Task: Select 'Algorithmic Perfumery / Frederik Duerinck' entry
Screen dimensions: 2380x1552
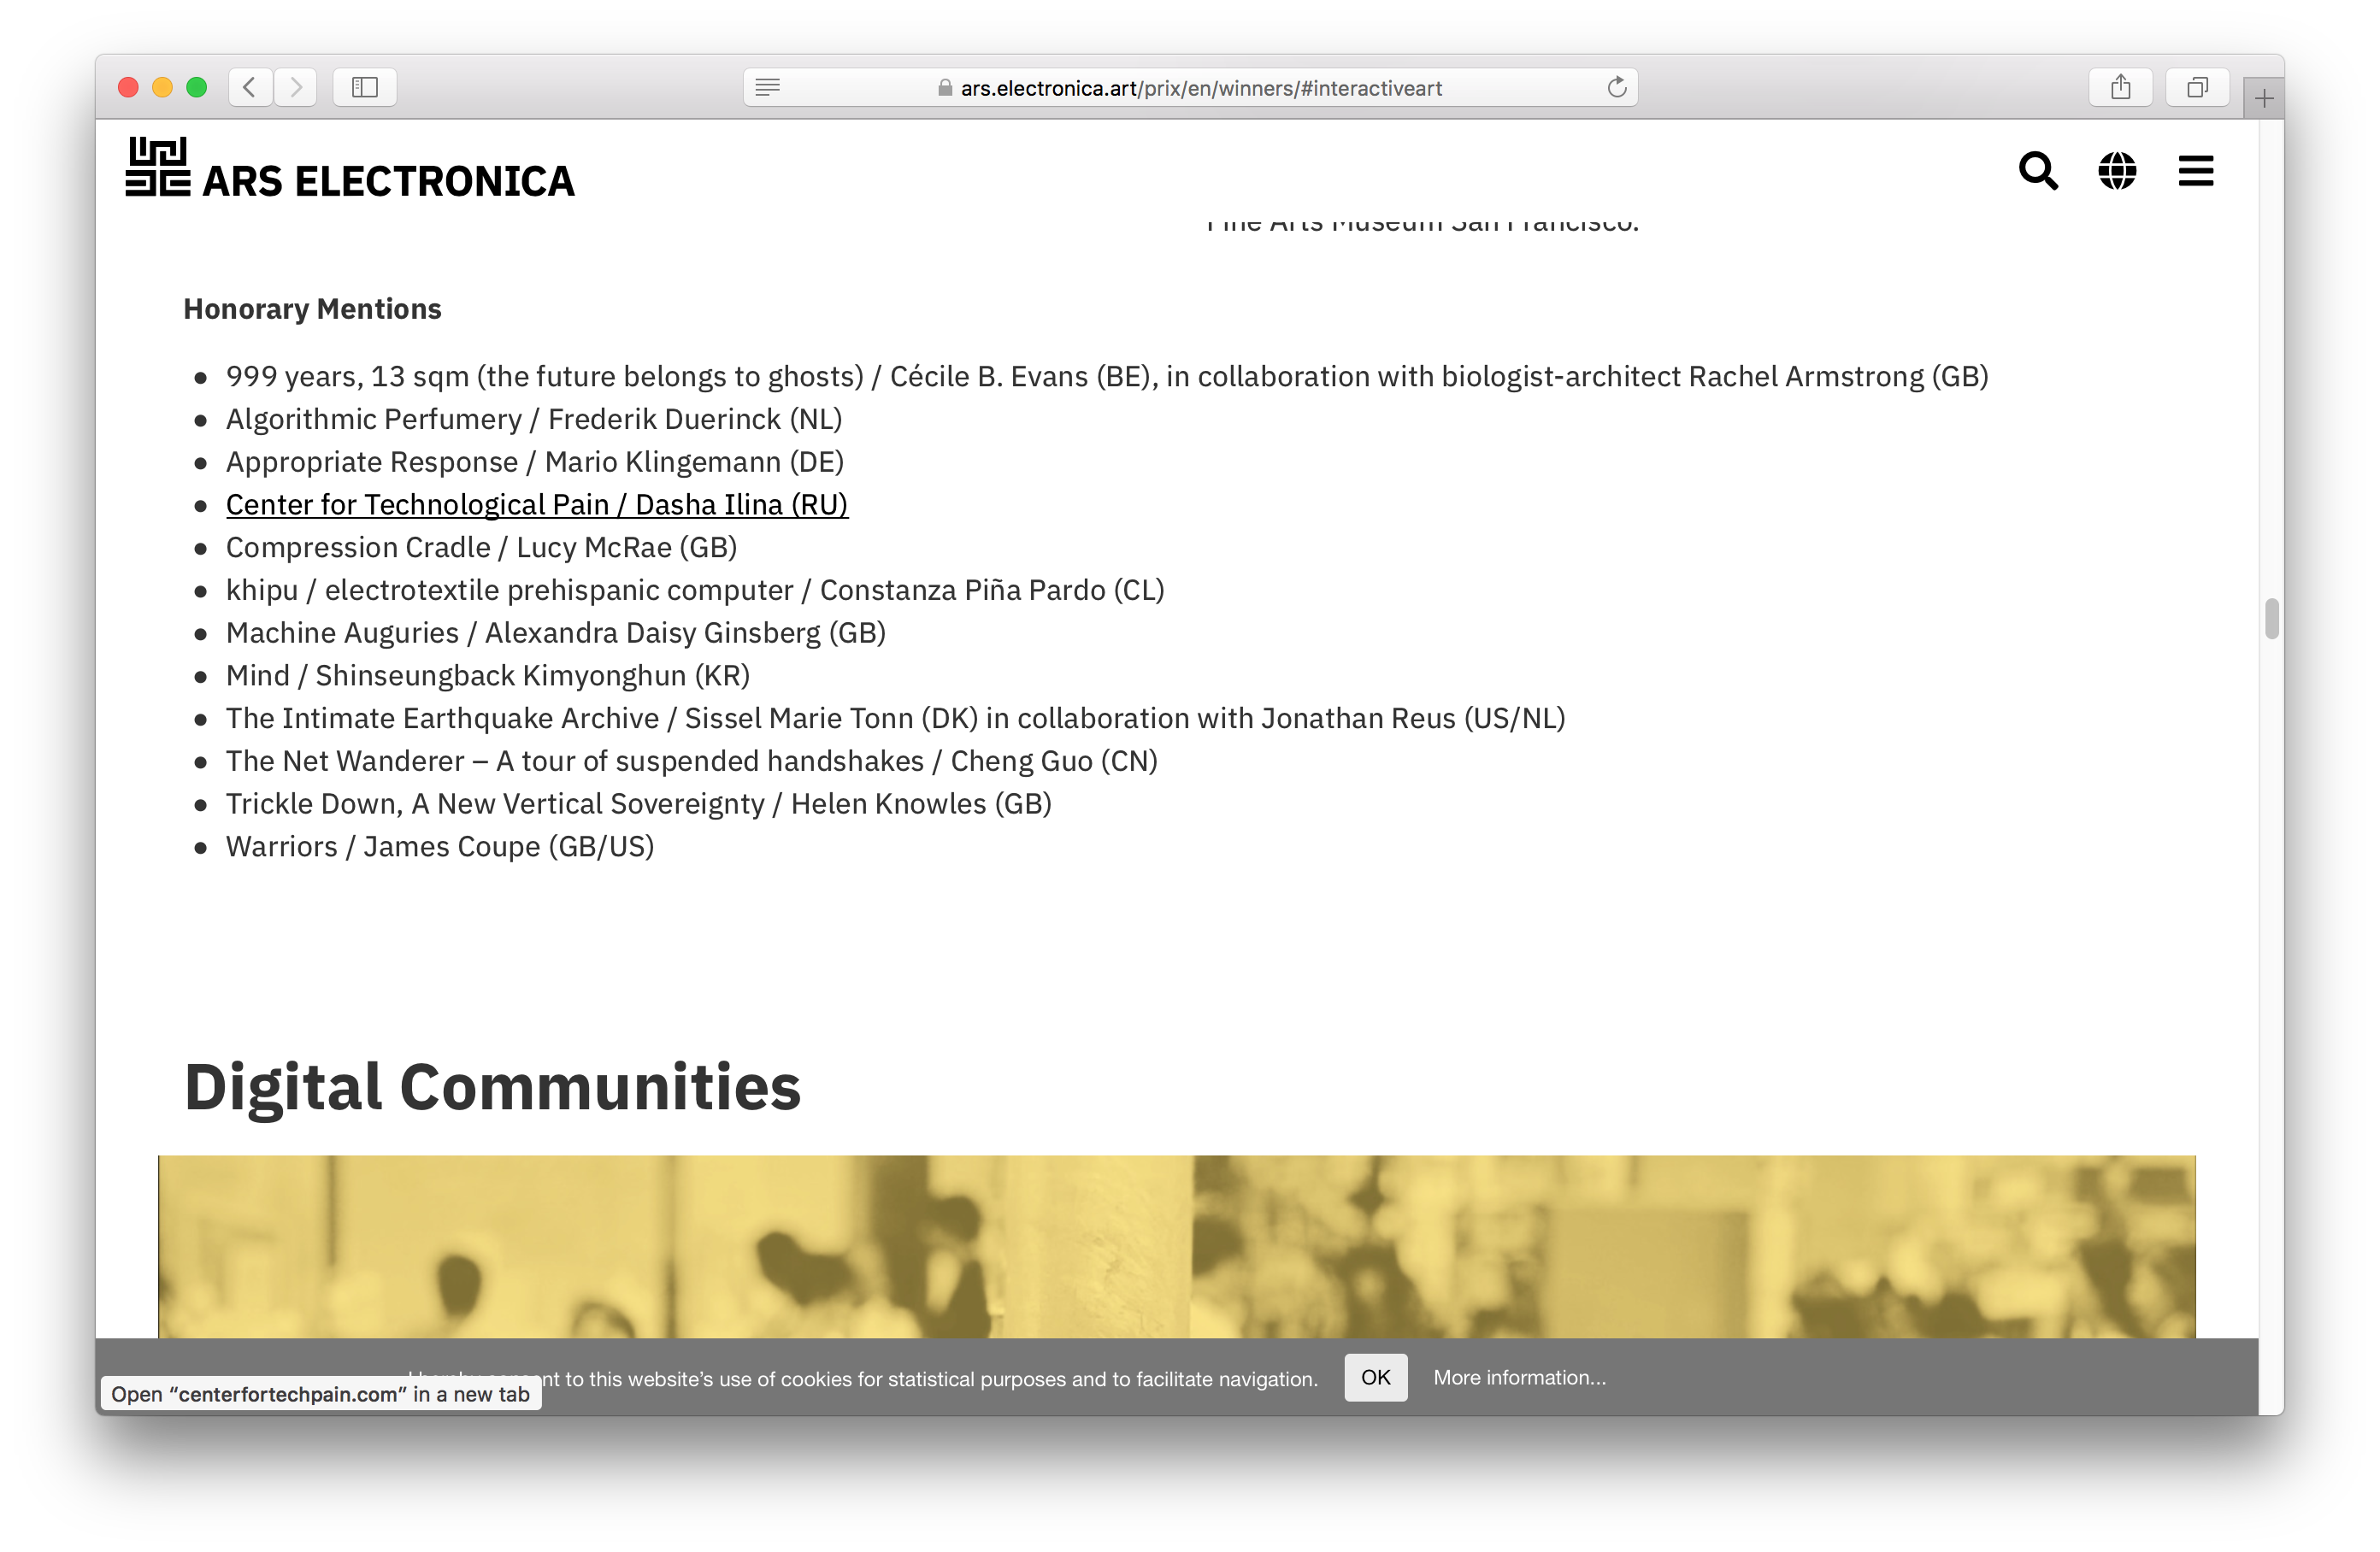Action: 534,420
